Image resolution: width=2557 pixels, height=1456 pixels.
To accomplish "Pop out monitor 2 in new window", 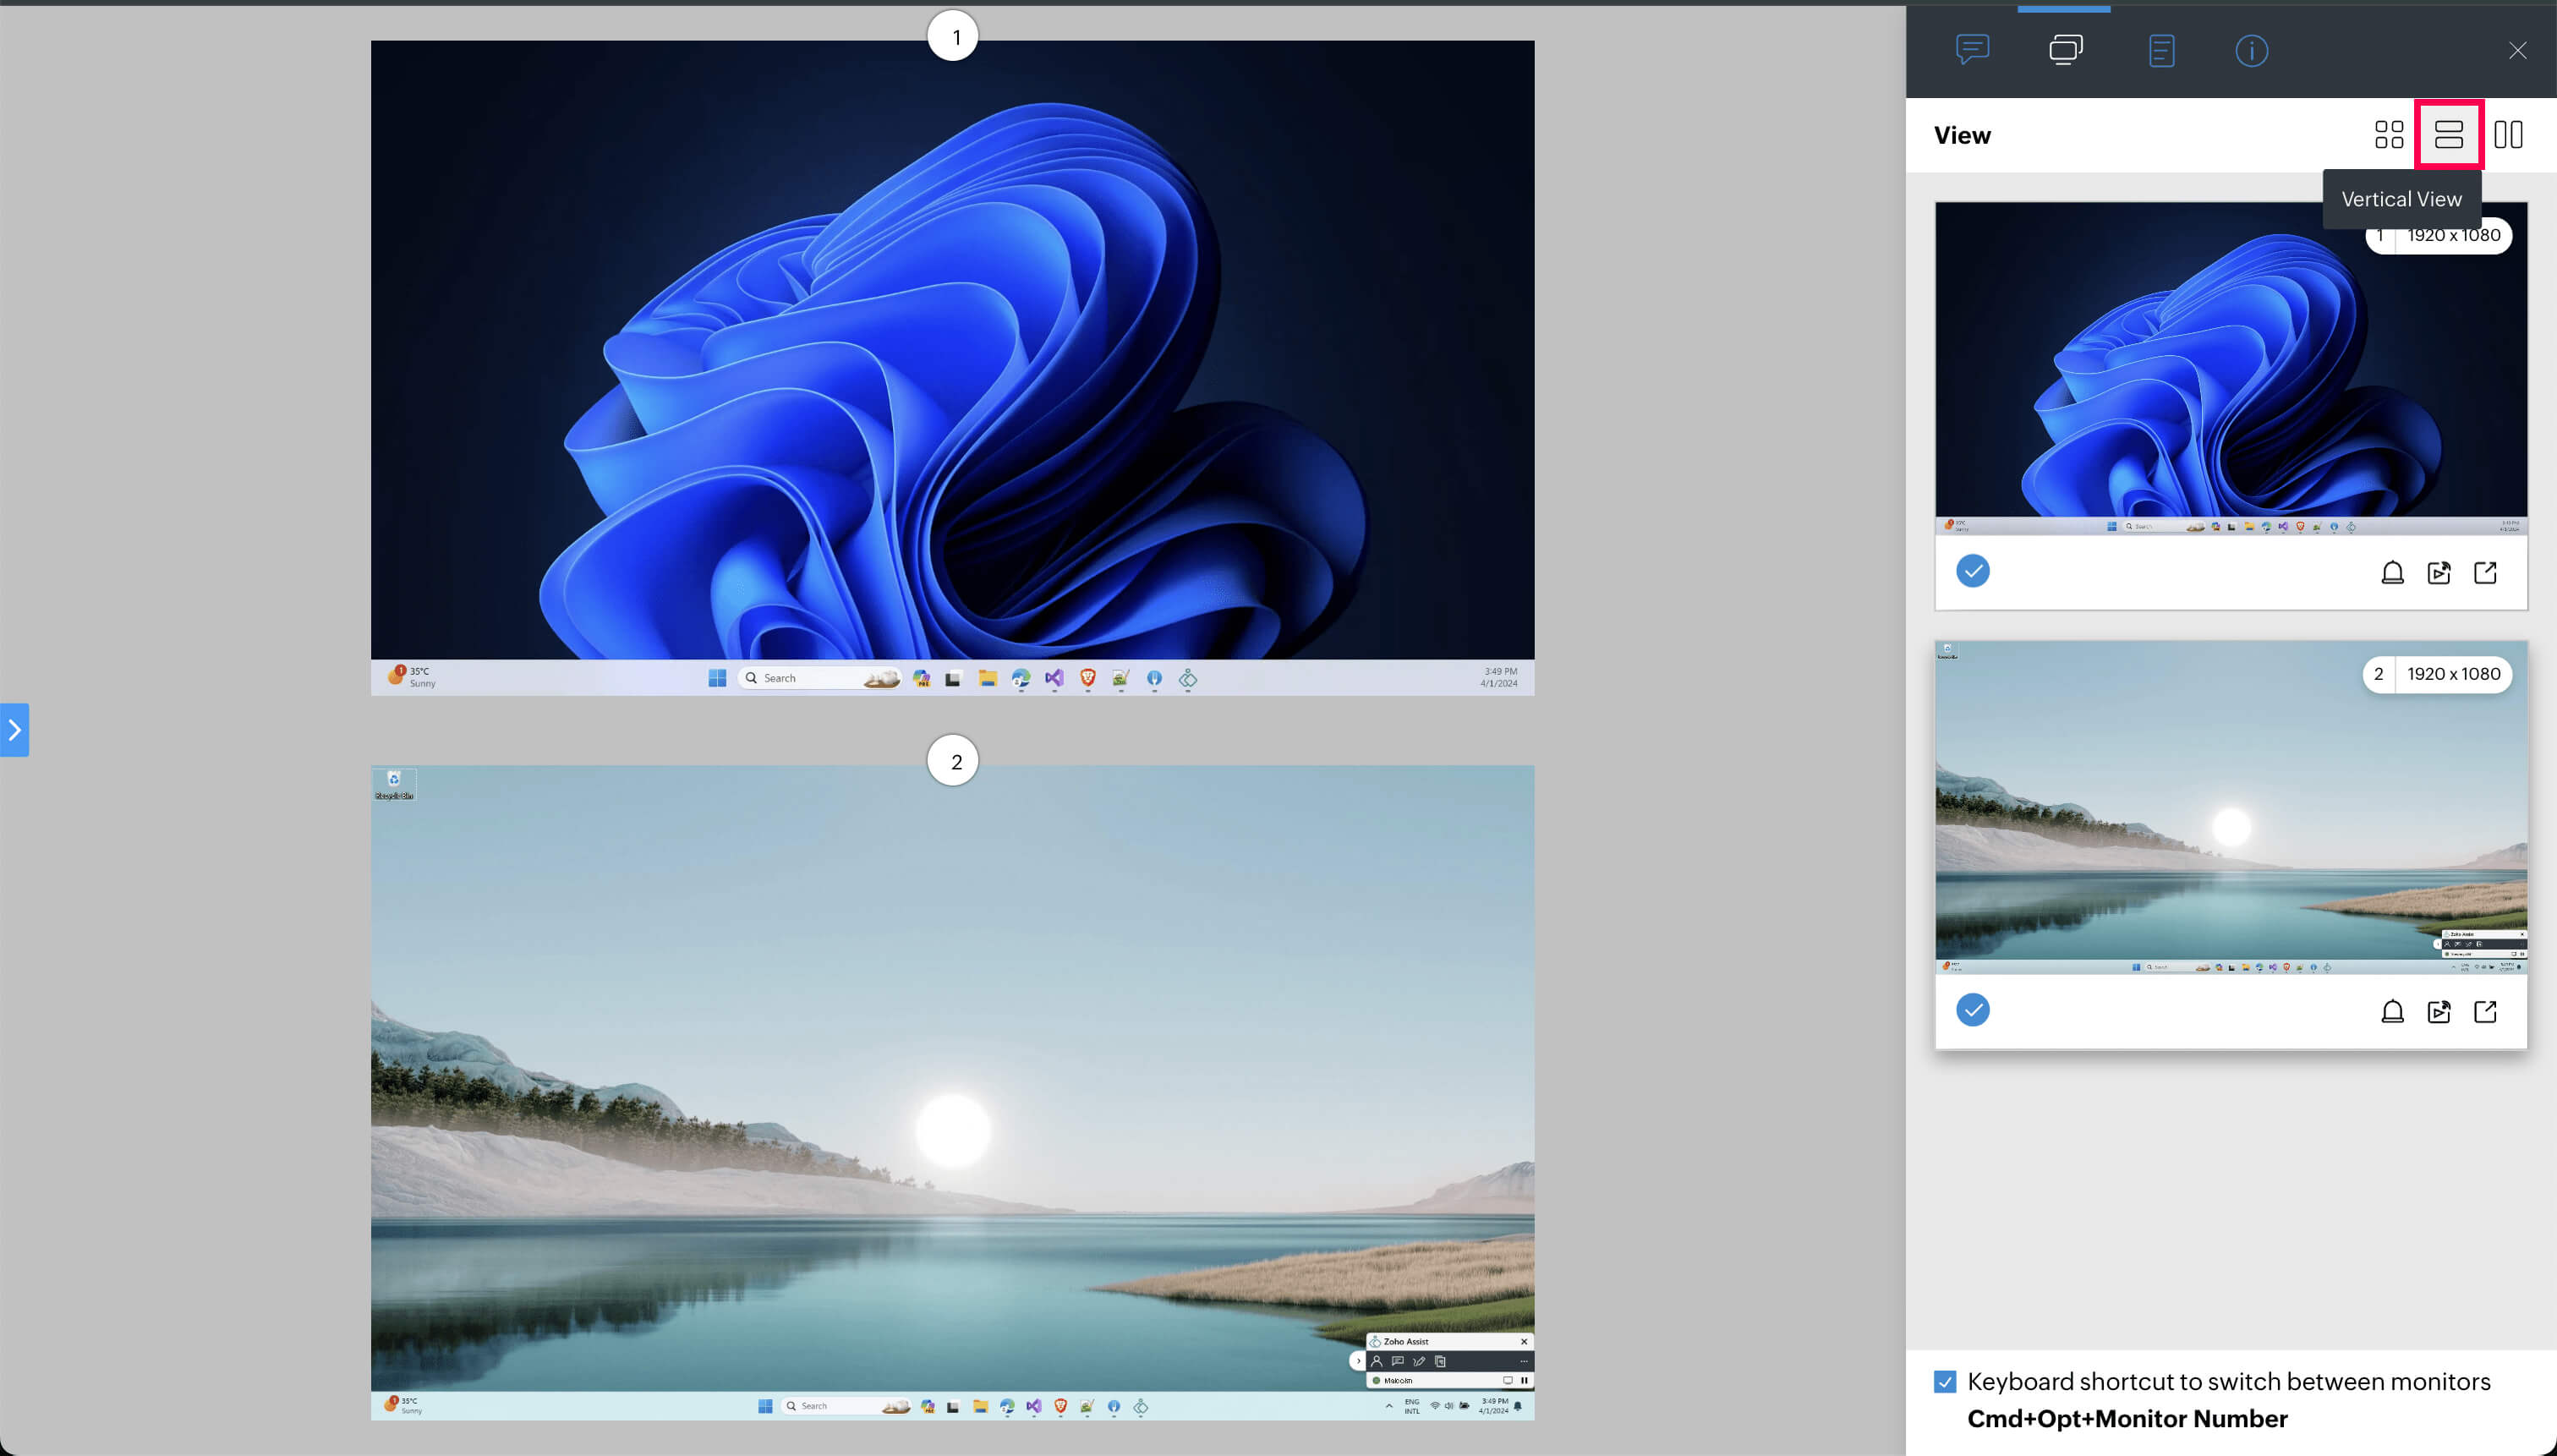I will [x=2485, y=1011].
